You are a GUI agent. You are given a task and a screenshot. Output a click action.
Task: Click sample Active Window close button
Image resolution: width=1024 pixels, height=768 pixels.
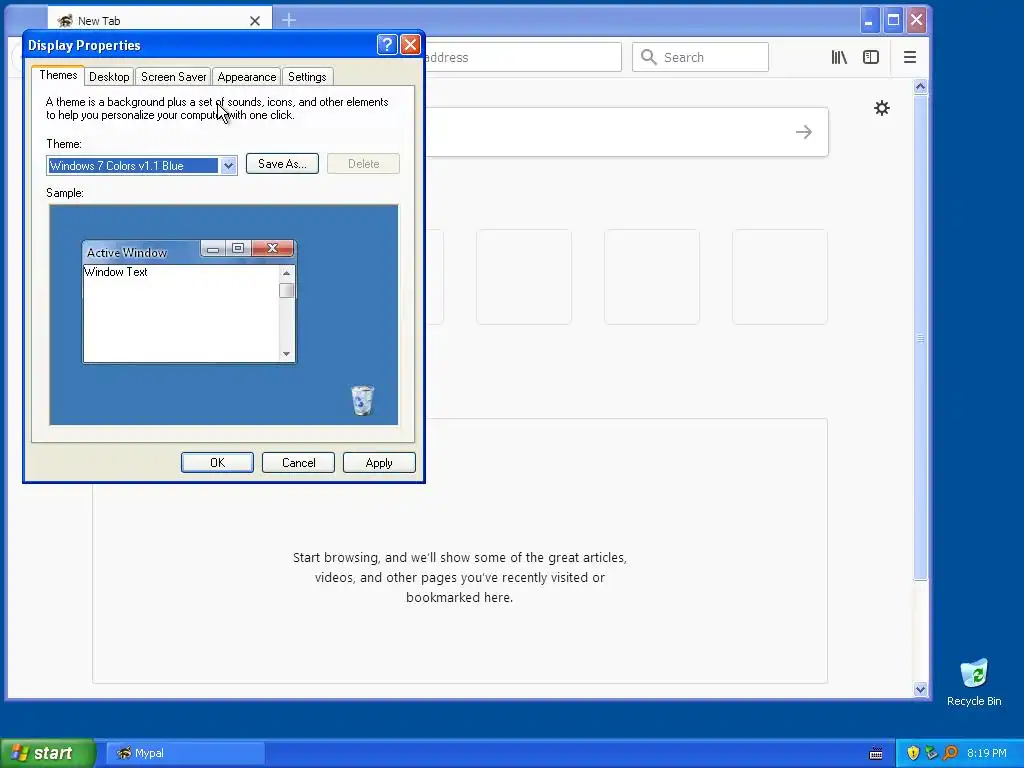point(273,248)
